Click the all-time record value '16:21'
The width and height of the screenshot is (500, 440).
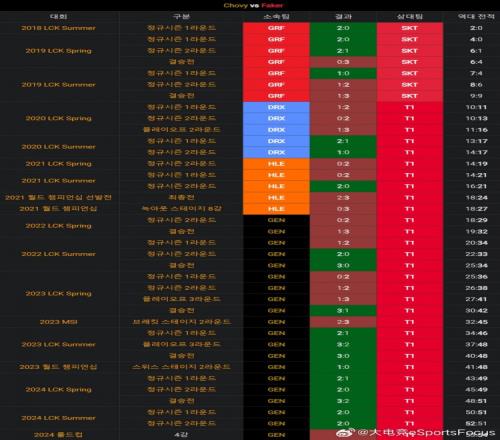coord(476,186)
